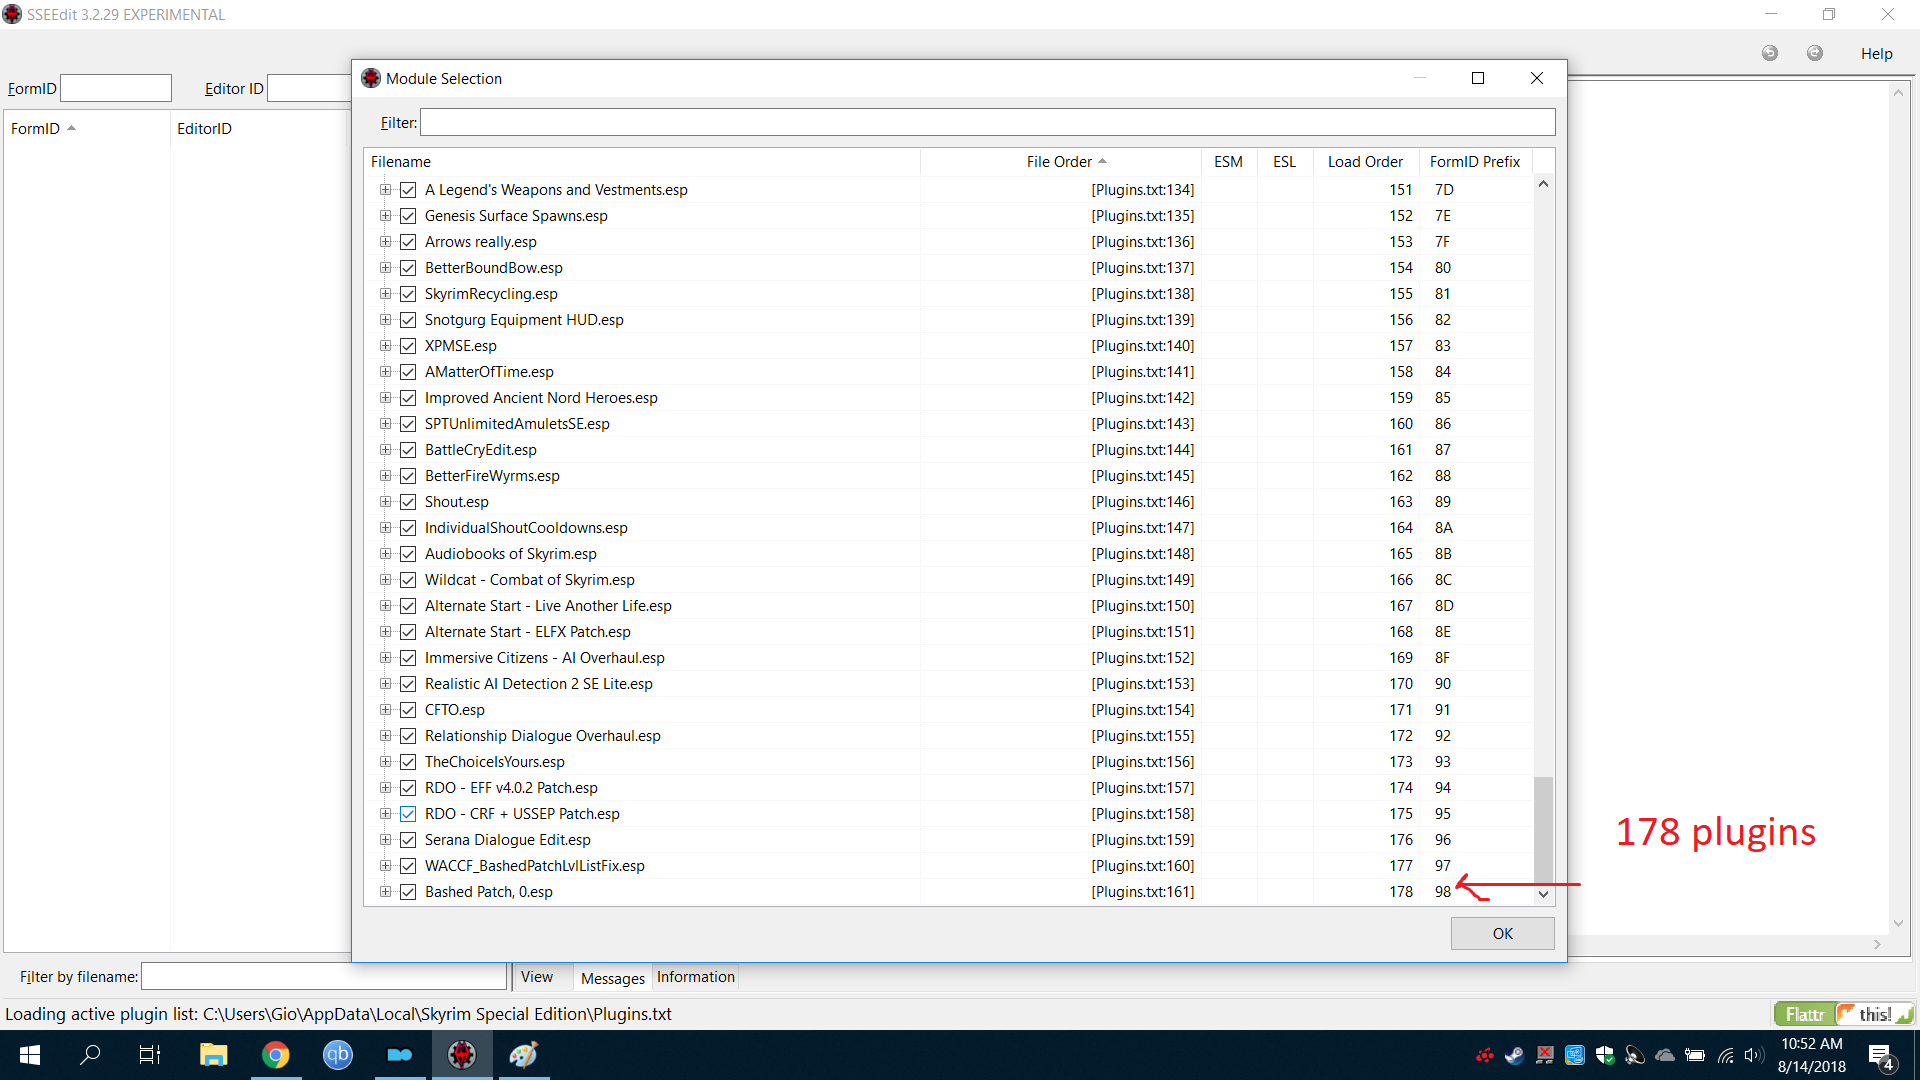Screen dimensions: 1920x1080
Task: Switch to the View tab
Action: coord(537,977)
